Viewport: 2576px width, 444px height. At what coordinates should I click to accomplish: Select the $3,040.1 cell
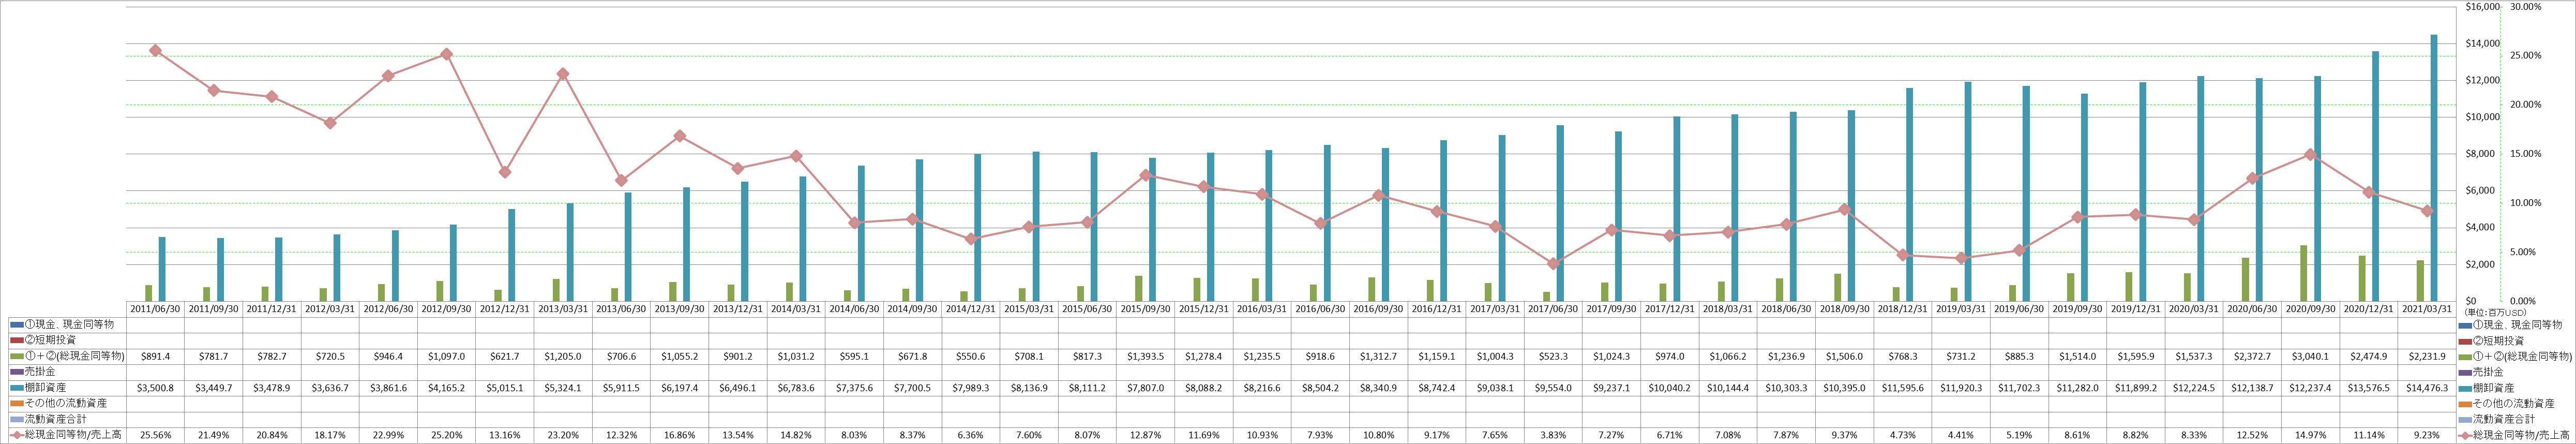click(2310, 356)
